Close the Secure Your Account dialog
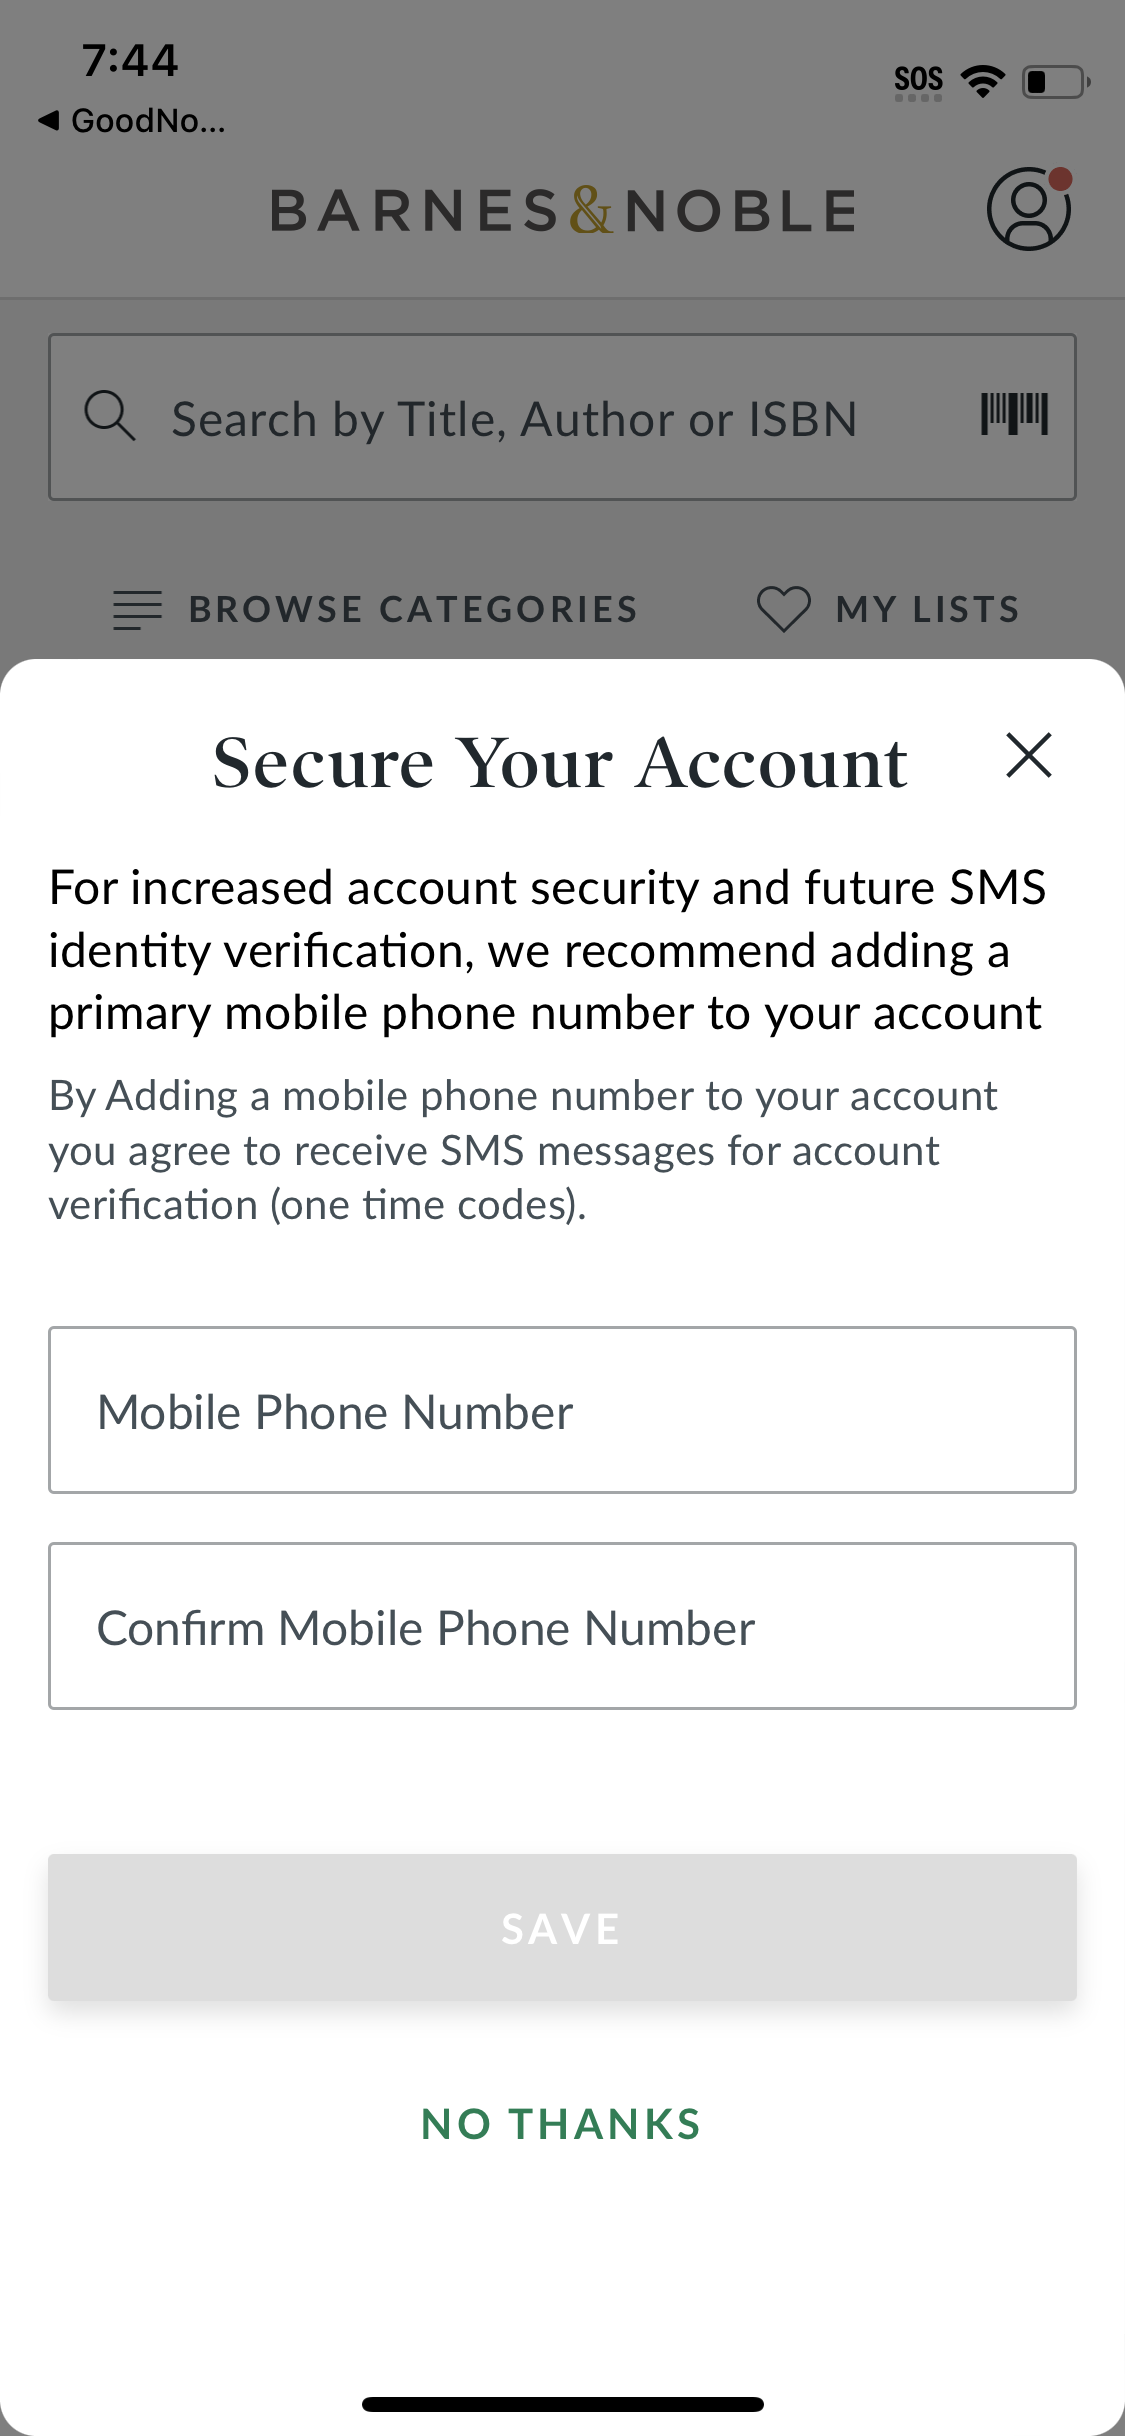This screenshot has height=2436, width=1125. point(1029,755)
